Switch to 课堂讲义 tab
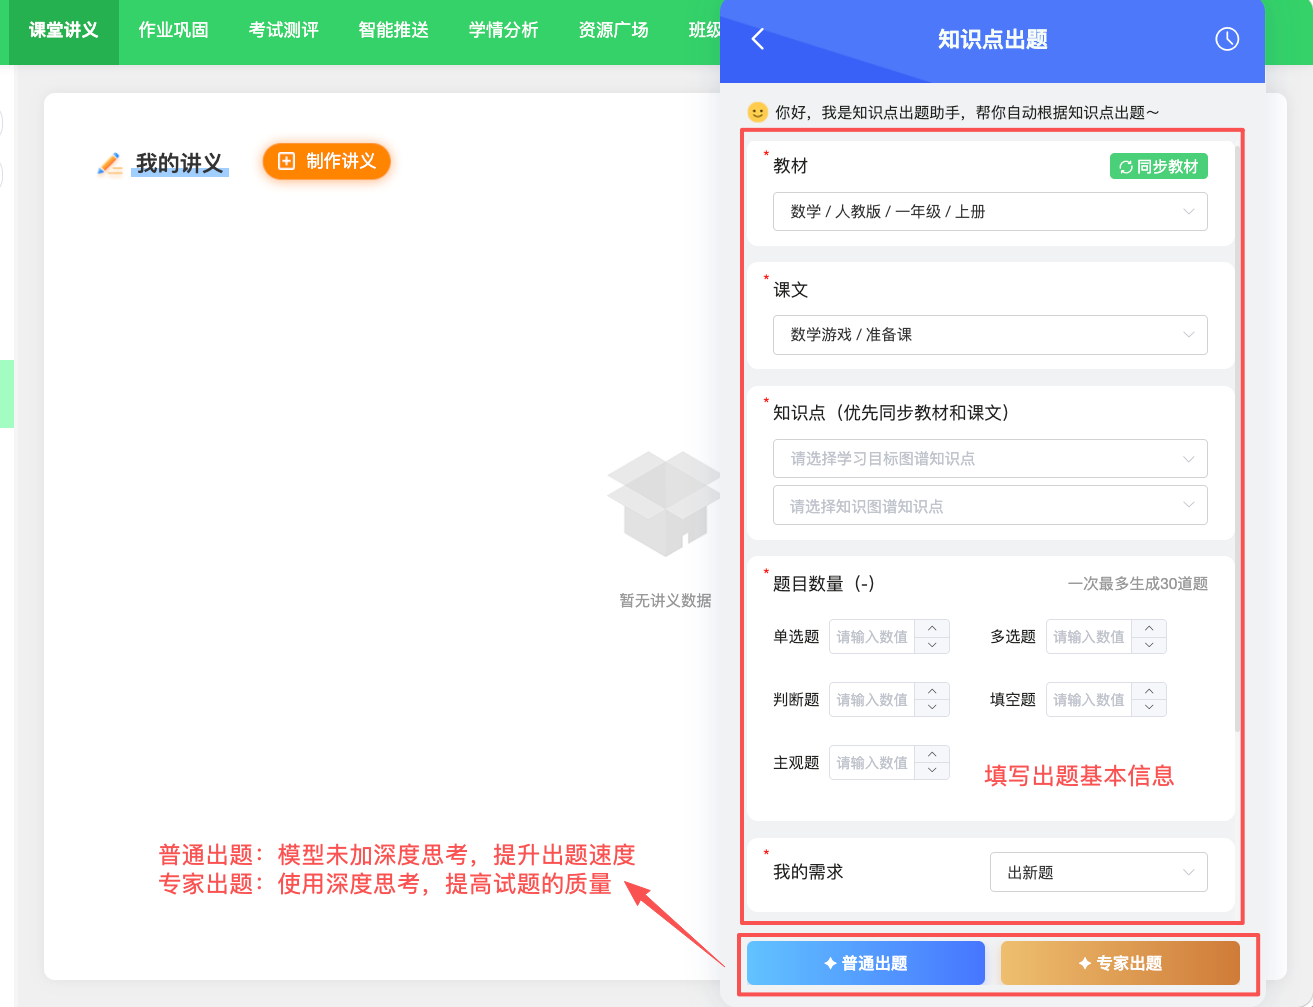This screenshot has width=1313, height=1007. (x=64, y=31)
